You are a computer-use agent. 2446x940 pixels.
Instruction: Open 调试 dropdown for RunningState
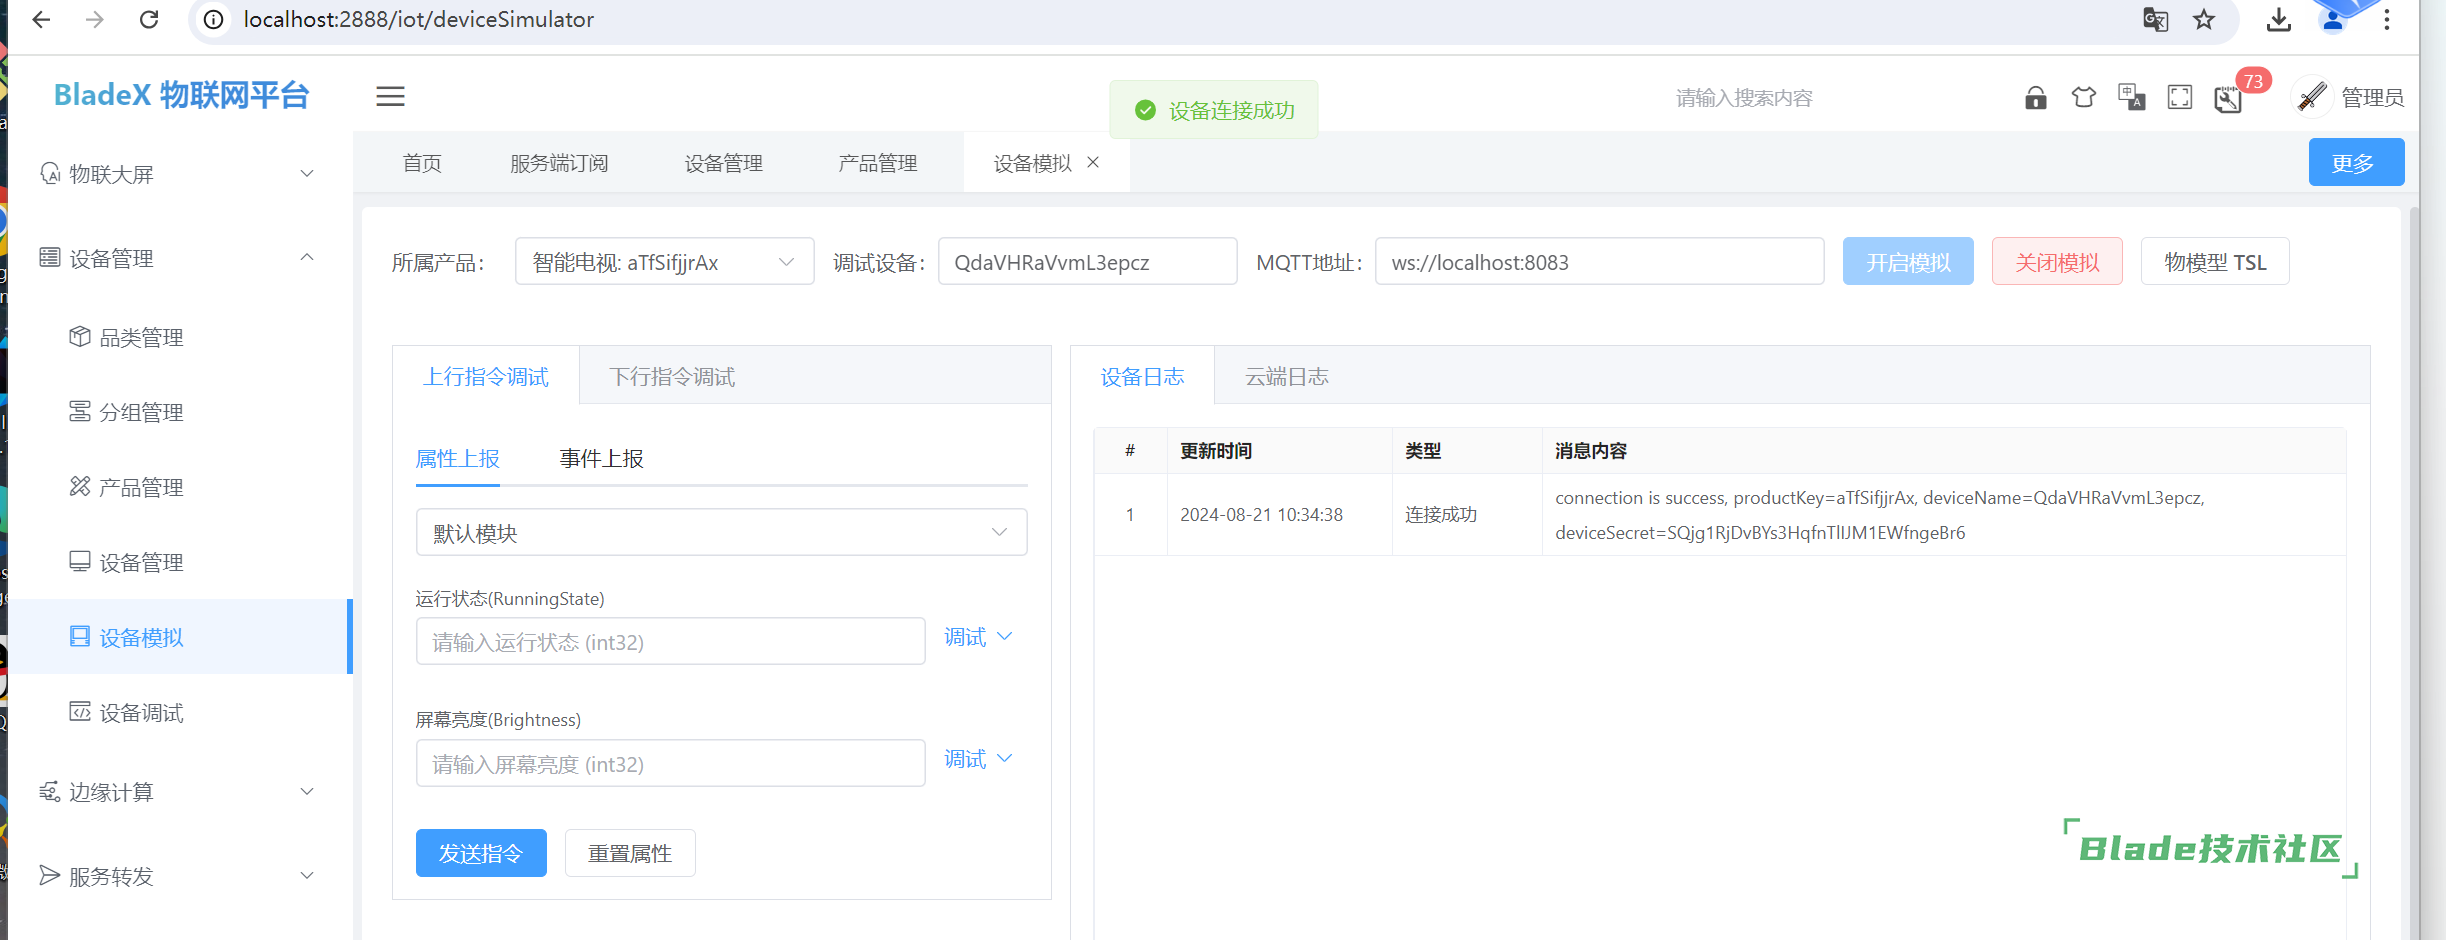coord(978,637)
